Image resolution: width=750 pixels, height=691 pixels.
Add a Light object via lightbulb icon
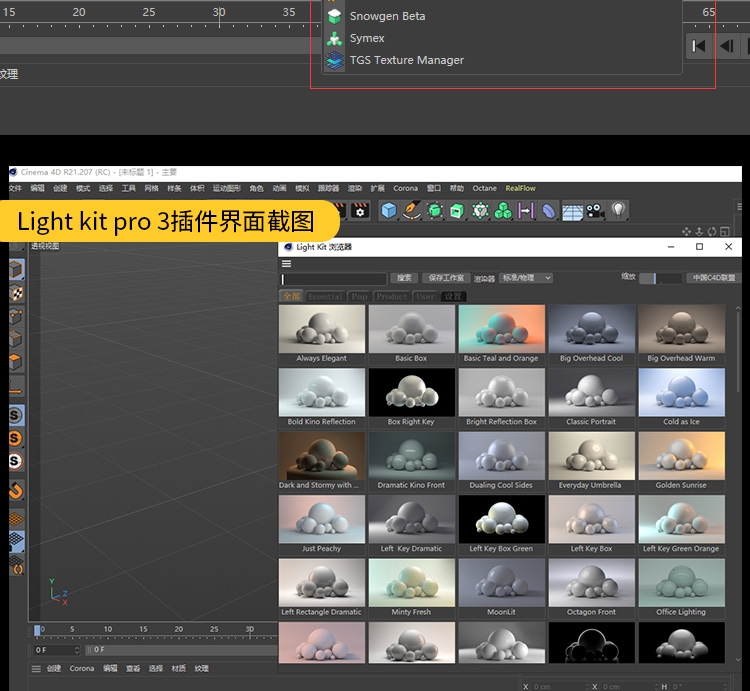pos(618,210)
